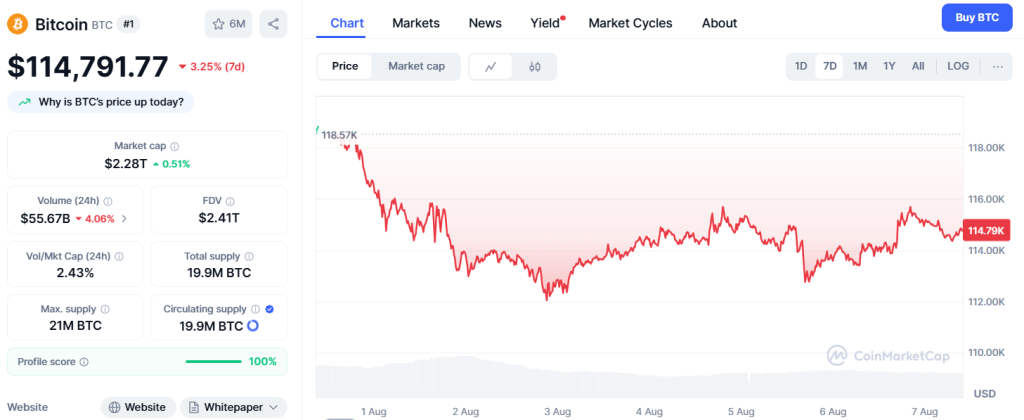Open the Website link
This screenshot has height=420, width=1024.
click(137, 407)
